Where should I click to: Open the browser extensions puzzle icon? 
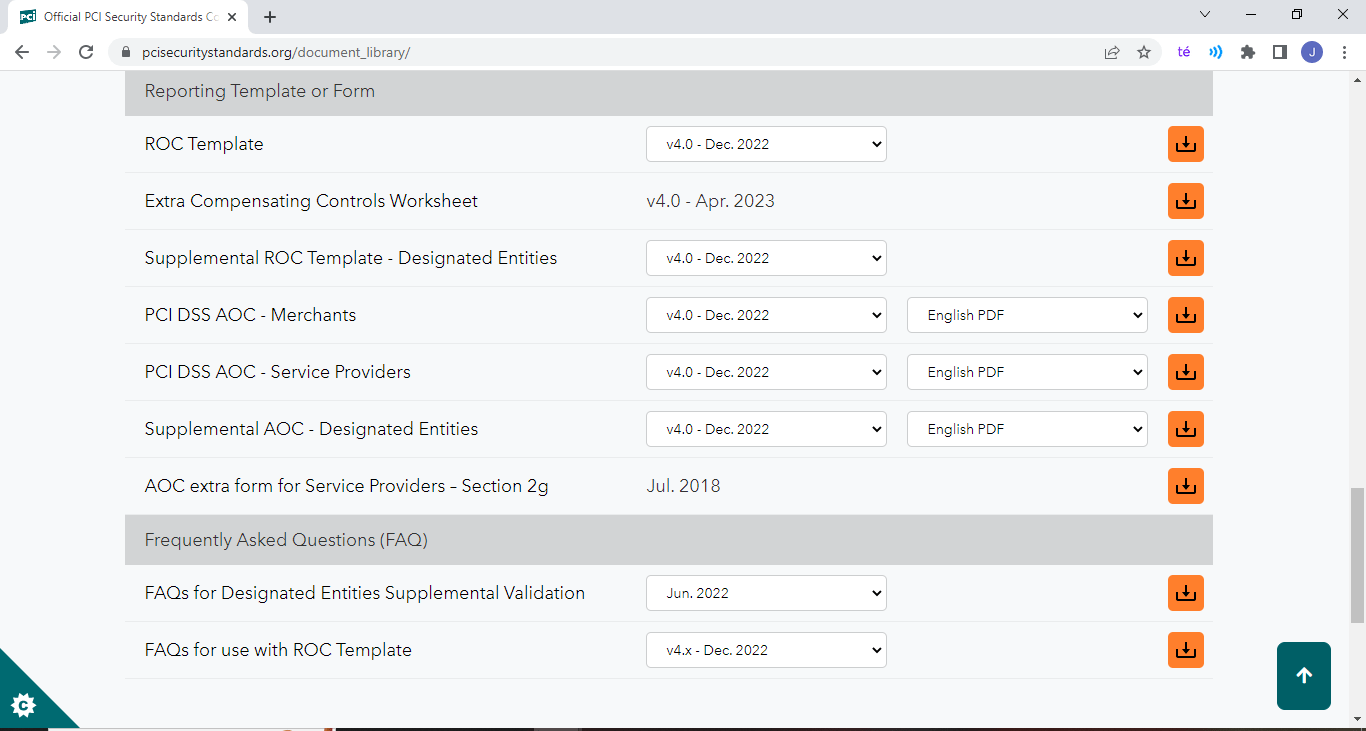point(1247,52)
